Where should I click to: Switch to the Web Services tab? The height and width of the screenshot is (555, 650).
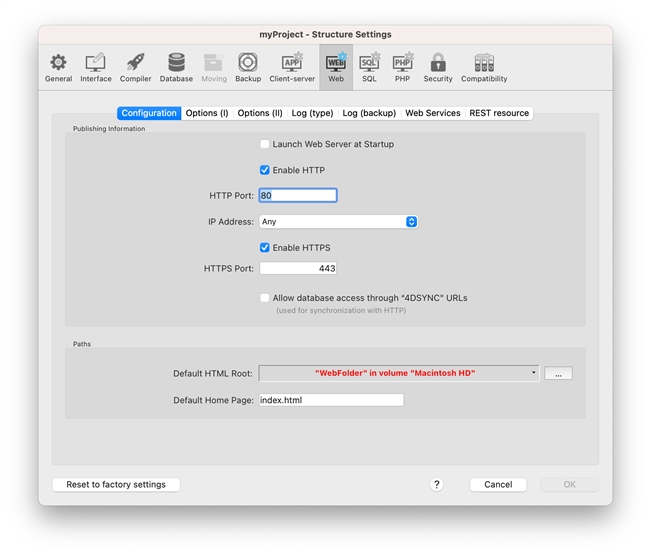(432, 113)
